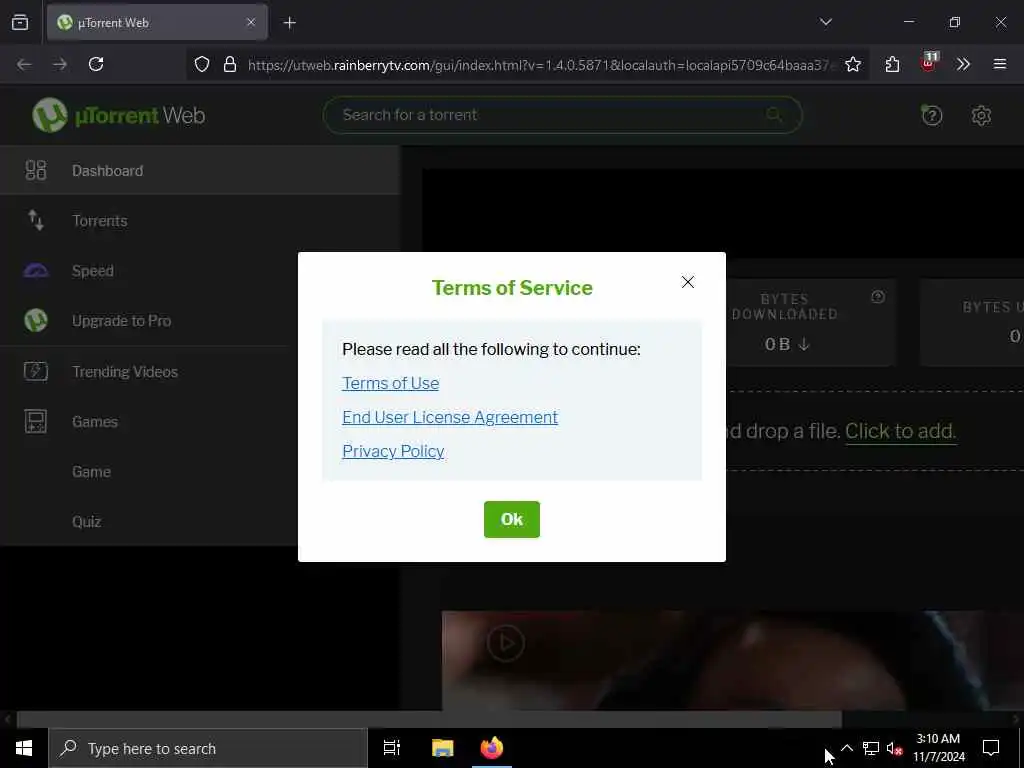
Task: Select Torrents in the sidebar
Action: [x=200, y=221]
